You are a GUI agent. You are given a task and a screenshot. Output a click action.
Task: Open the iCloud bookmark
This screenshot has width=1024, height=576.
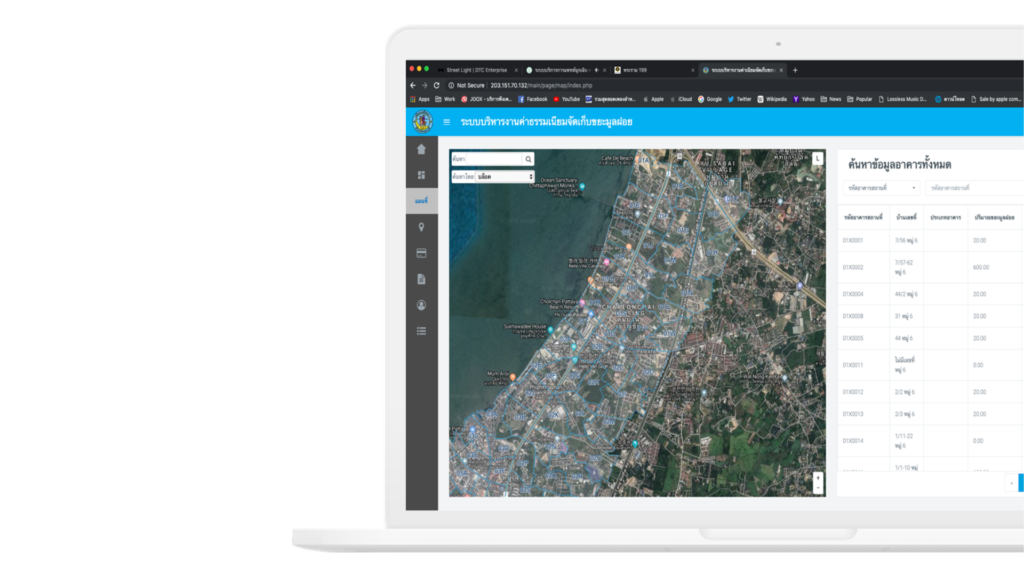click(x=680, y=99)
